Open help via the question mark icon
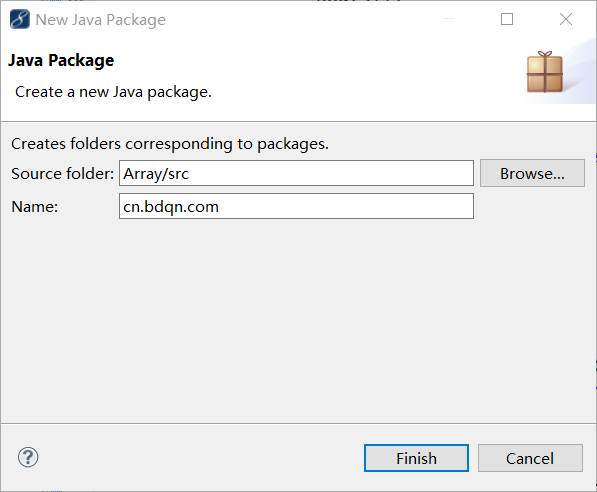This screenshot has height=492, width=597. point(28,457)
